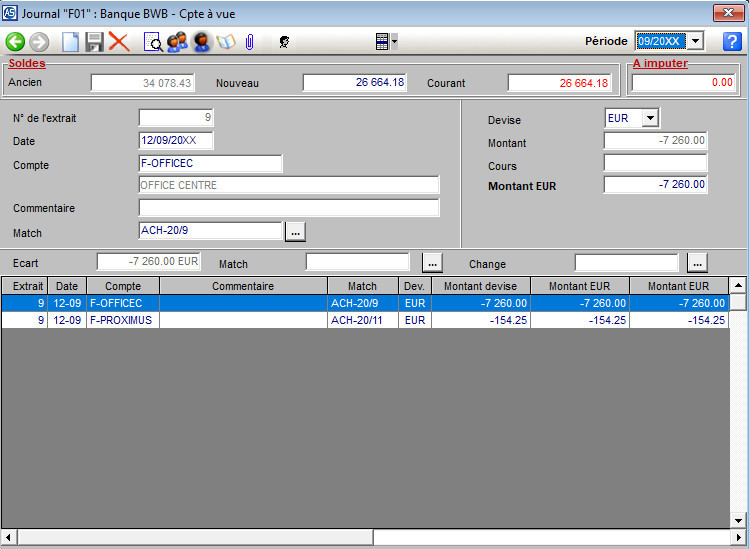
Task: Click the green back arrow icon
Action: (15, 41)
